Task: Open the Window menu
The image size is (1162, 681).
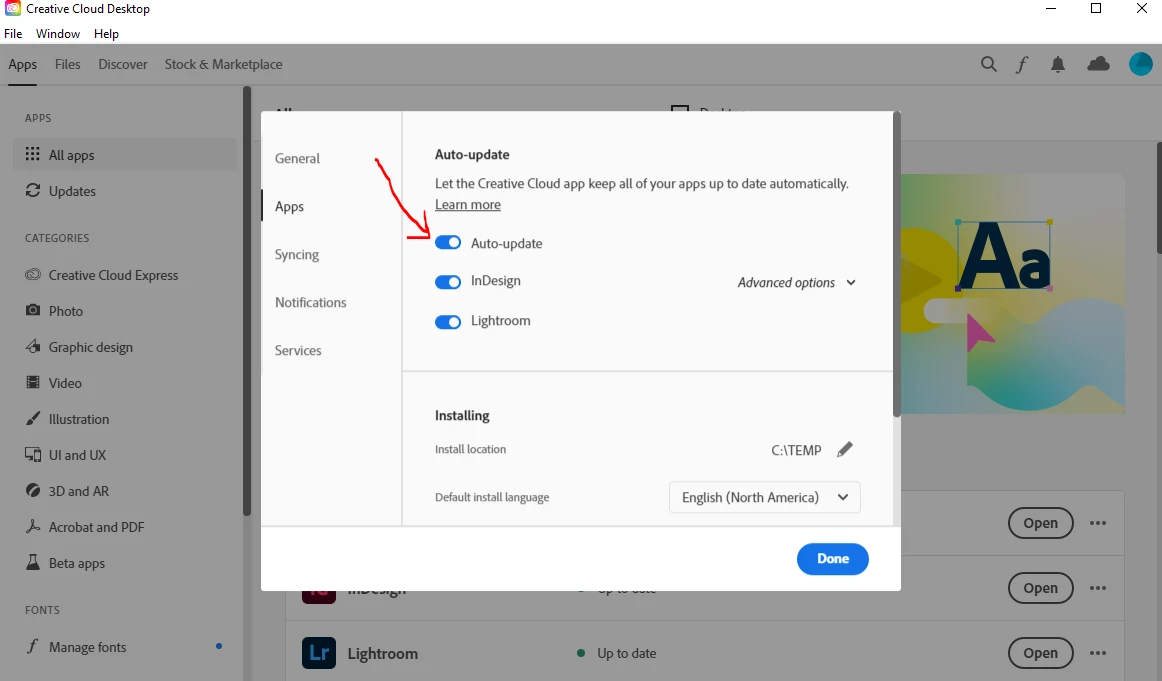Action: tap(58, 33)
